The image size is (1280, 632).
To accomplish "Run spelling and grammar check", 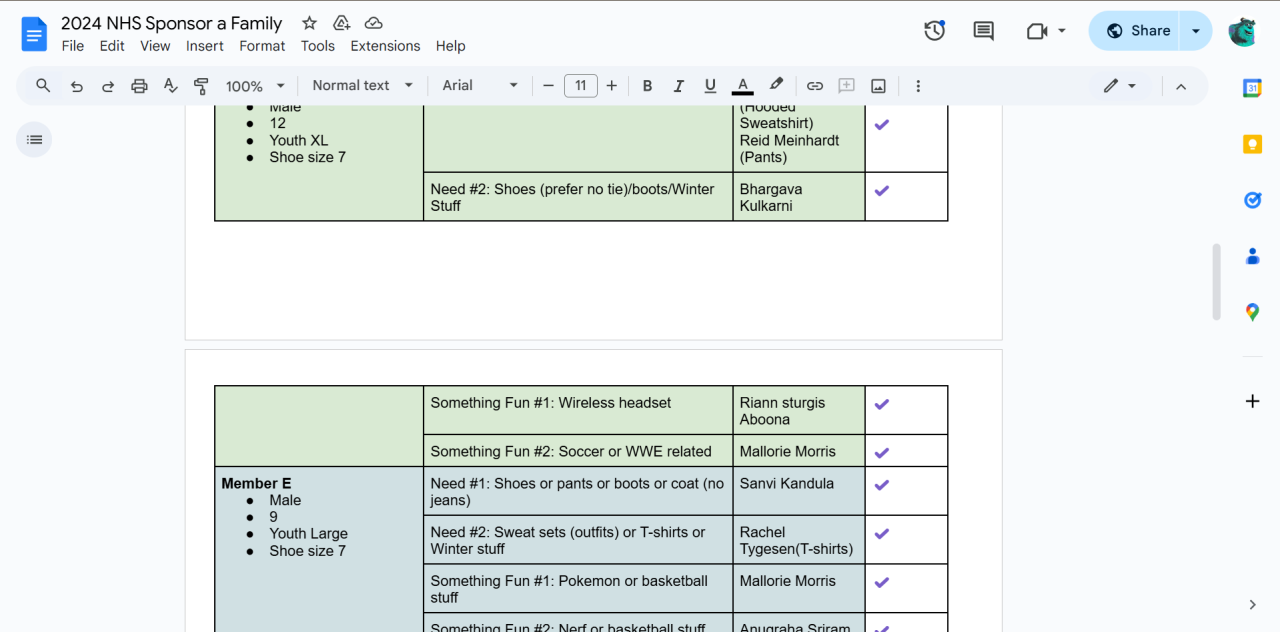I will tap(170, 86).
